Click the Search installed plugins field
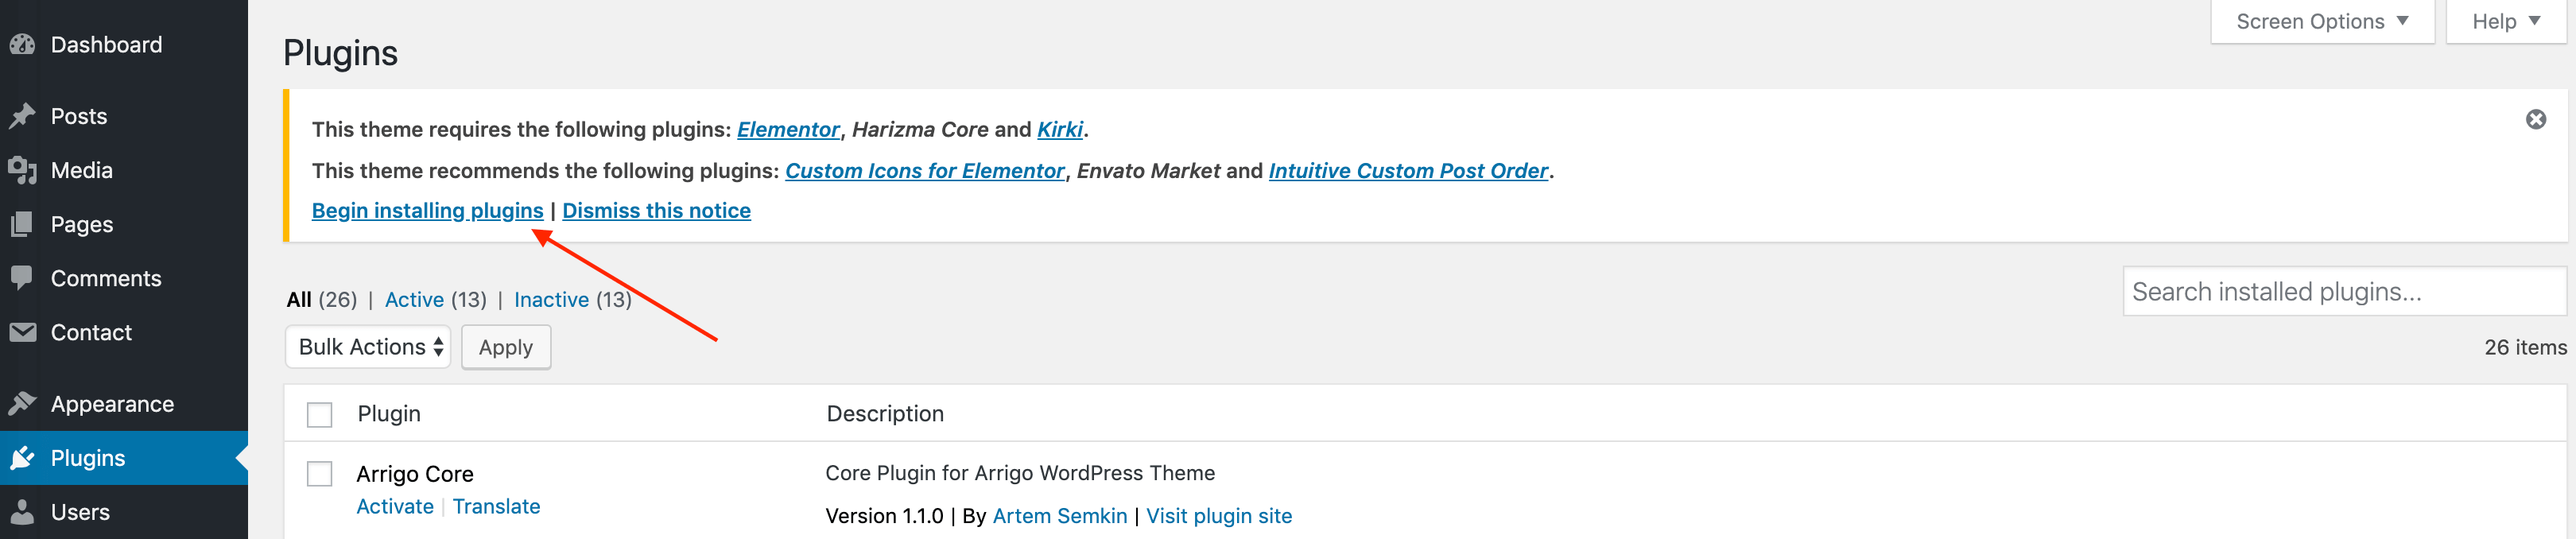Screen dimensions: 2576x539 click(2343, 292)
